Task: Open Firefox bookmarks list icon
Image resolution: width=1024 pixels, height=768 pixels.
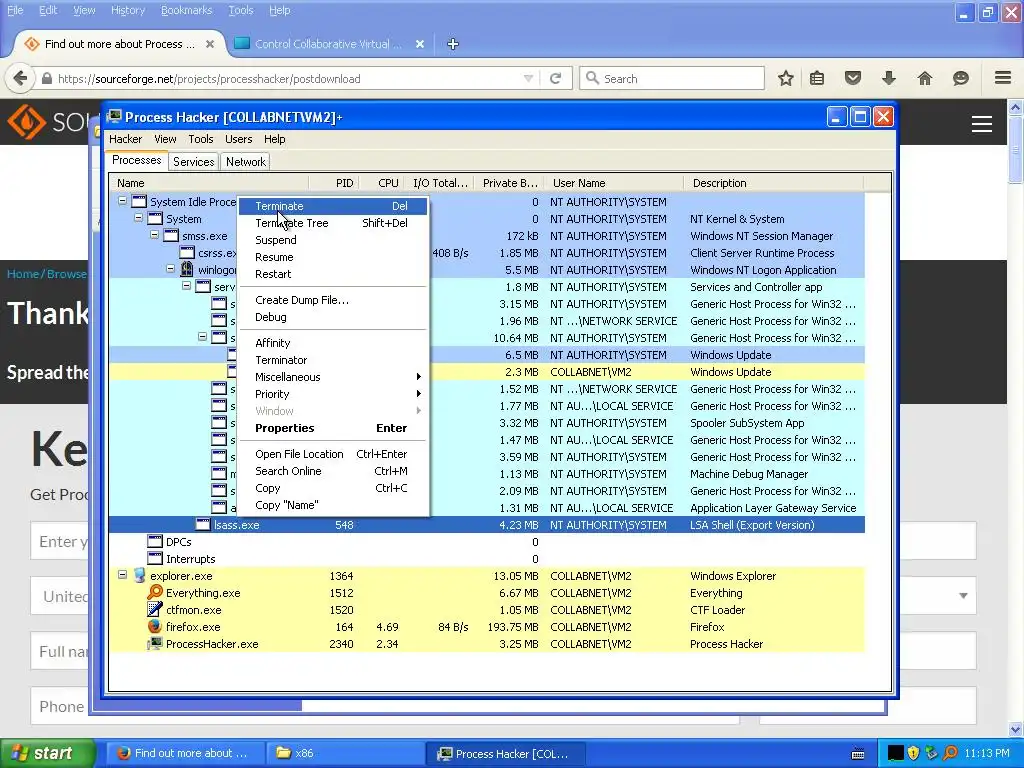Action: pos(817,78)
